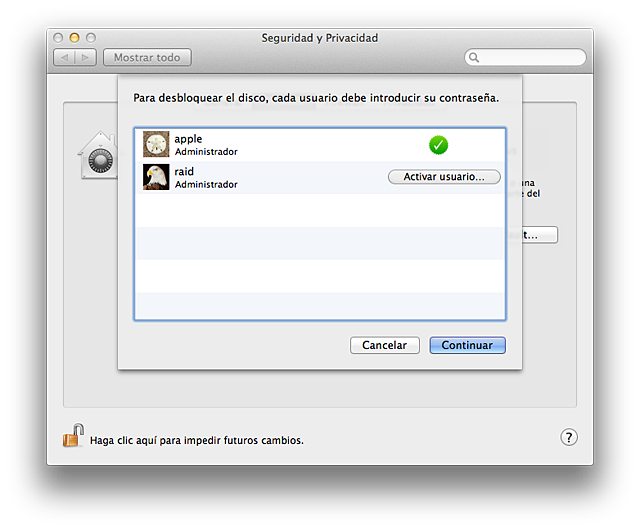The height and width of the screenshot is (530, 640).
Task: Click the magnifying glass search icon
Action: (x=474, y=58)
